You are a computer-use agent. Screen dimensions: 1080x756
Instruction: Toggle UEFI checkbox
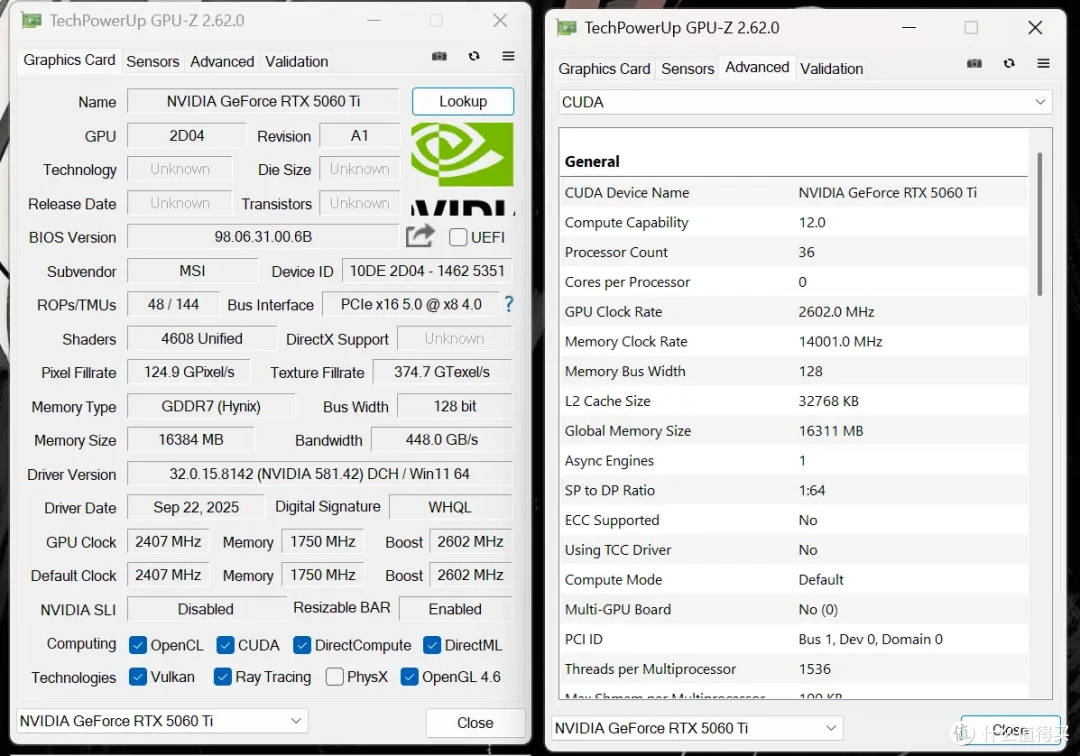point(458,238)
